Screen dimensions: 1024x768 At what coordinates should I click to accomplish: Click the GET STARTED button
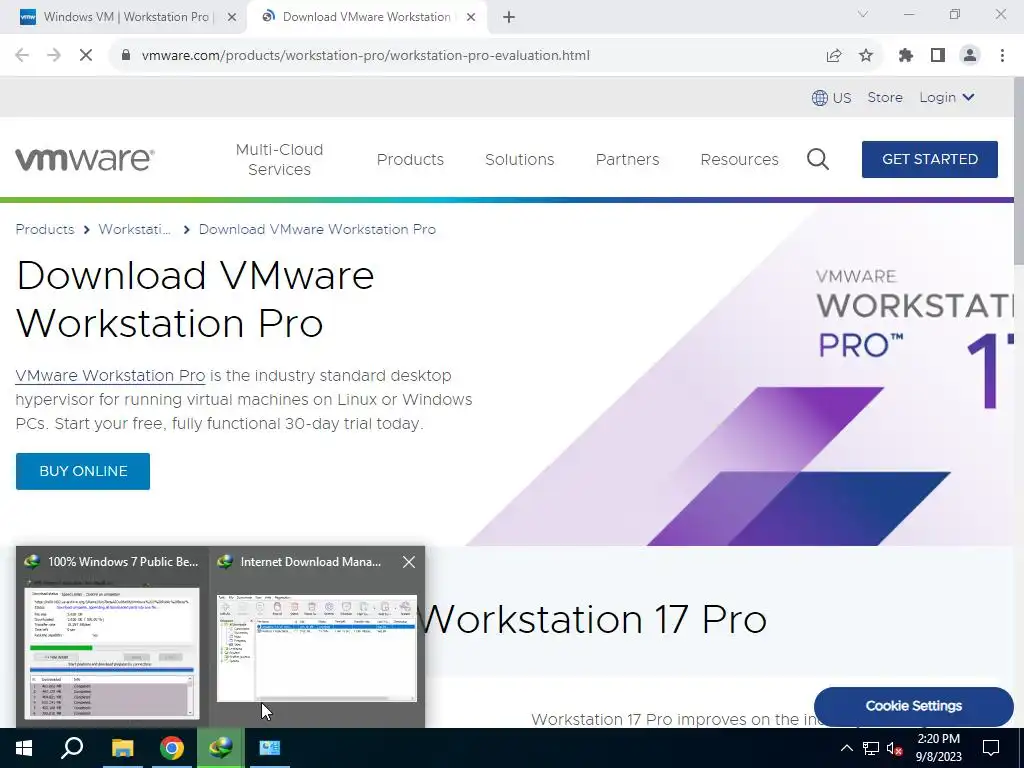tap(930, 159)
